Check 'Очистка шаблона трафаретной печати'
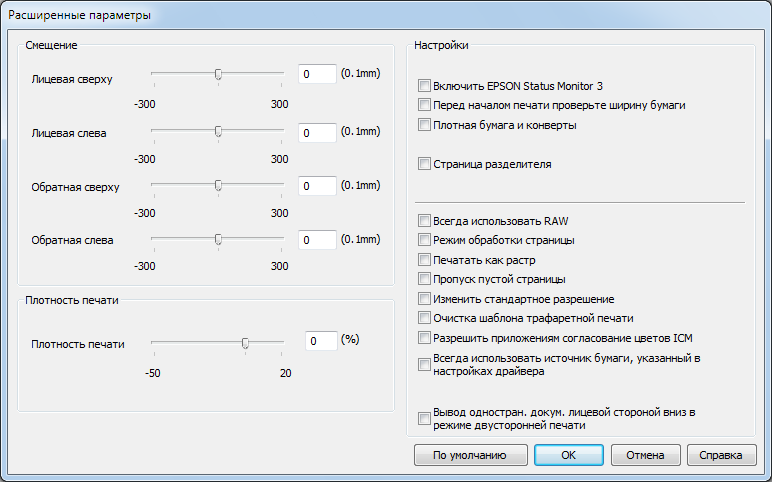 pyautogui.click(x=425, y=318)
